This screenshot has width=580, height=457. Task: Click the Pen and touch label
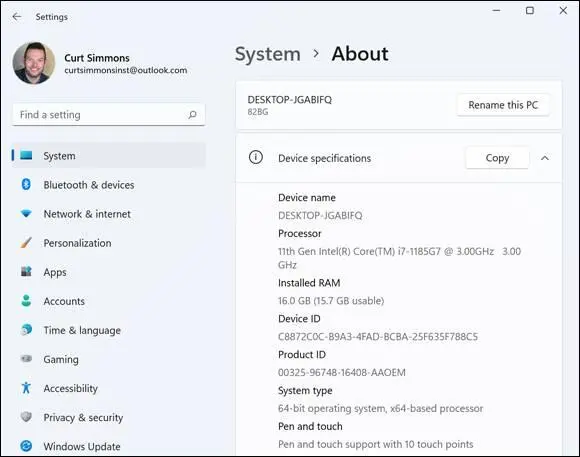(310, 426)
